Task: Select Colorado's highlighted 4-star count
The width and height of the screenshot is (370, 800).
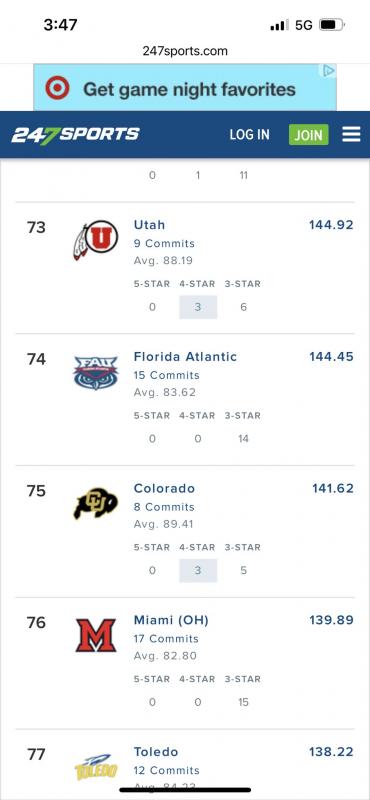Action: [198, 570]
